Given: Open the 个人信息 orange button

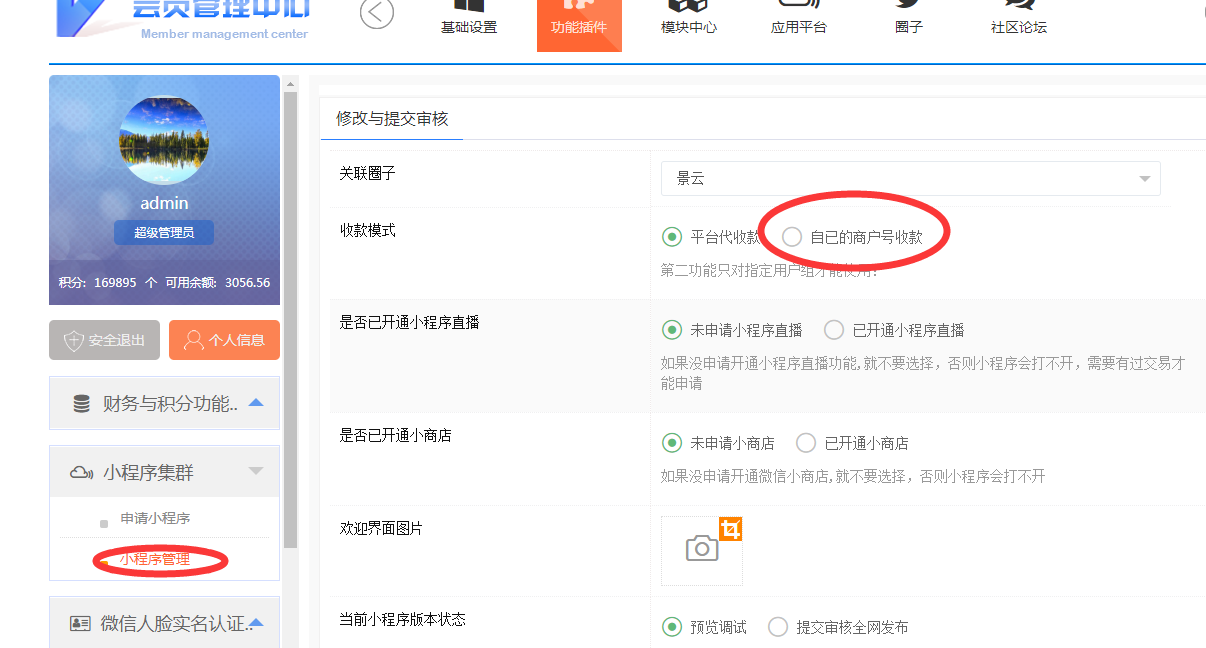Looking at the screenshot, I should [224, 340].
